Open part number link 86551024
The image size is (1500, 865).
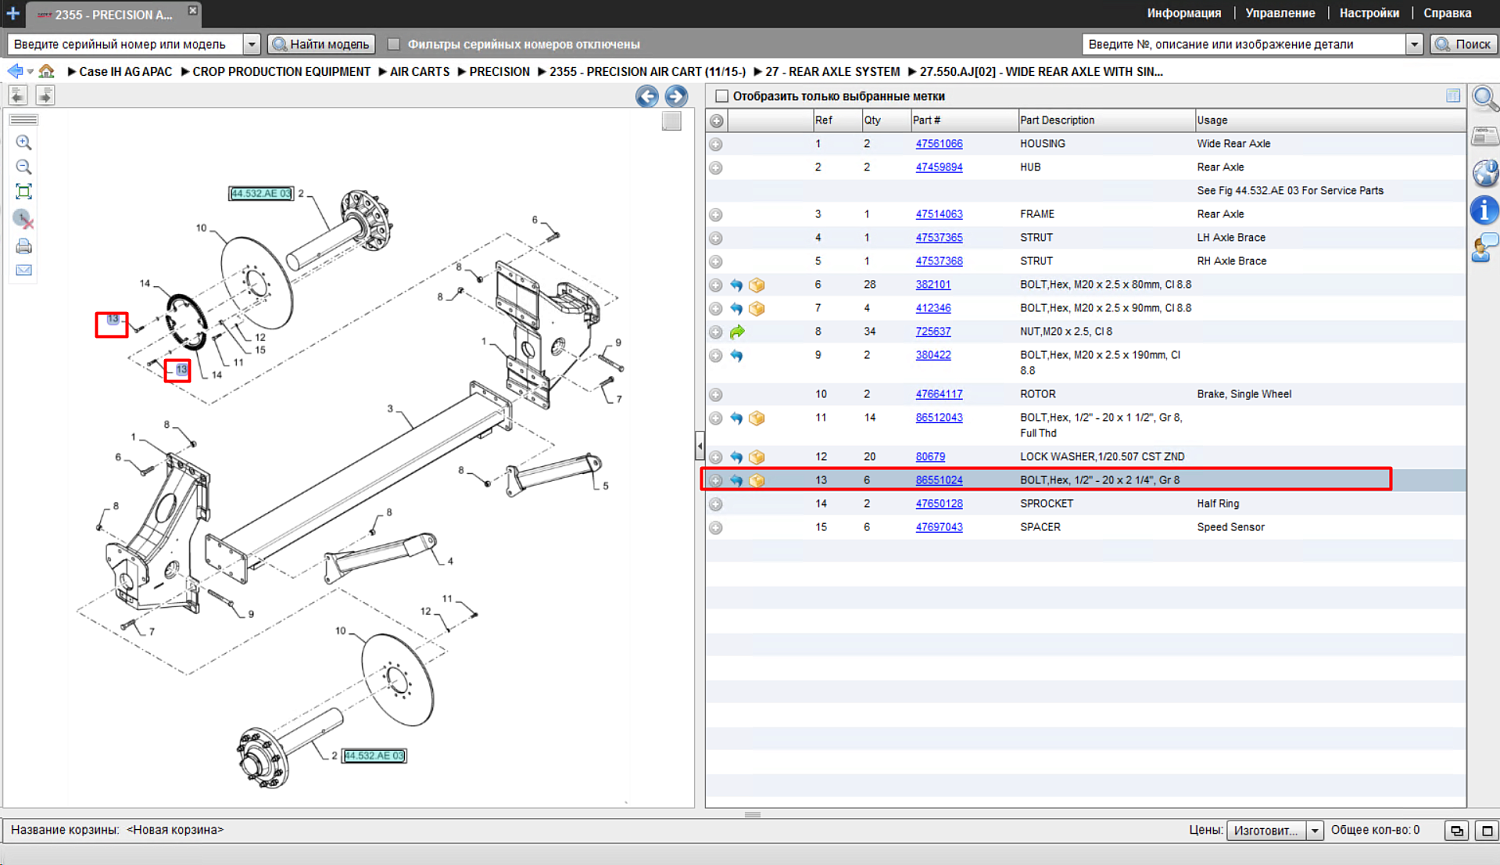939,480
